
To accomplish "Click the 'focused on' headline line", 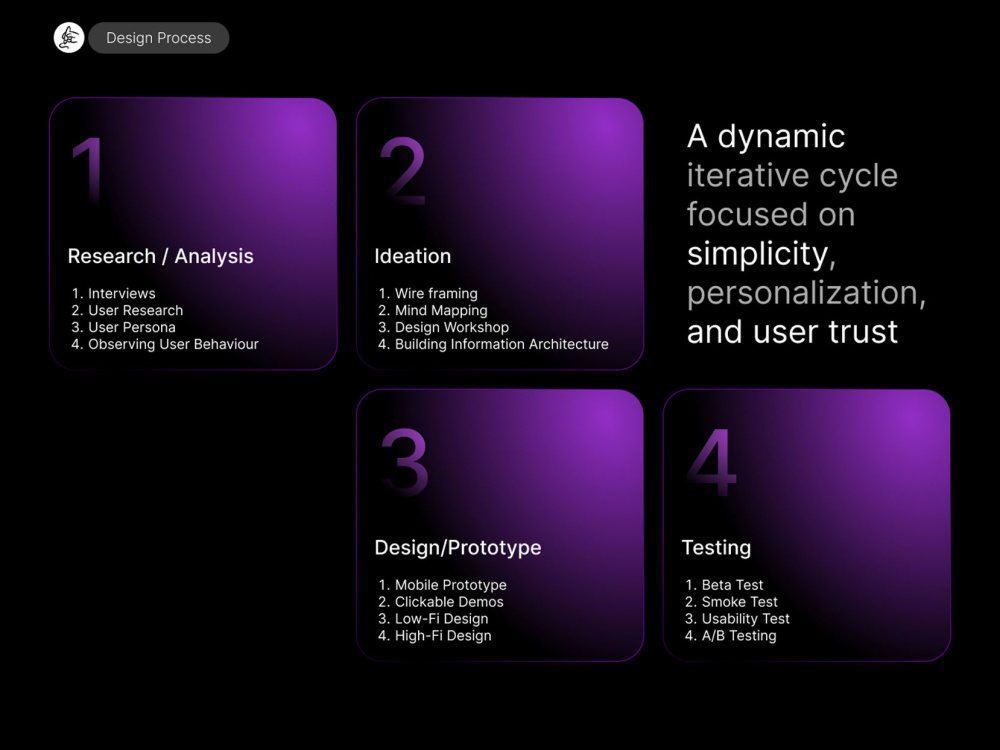I will tap(770, 214).
